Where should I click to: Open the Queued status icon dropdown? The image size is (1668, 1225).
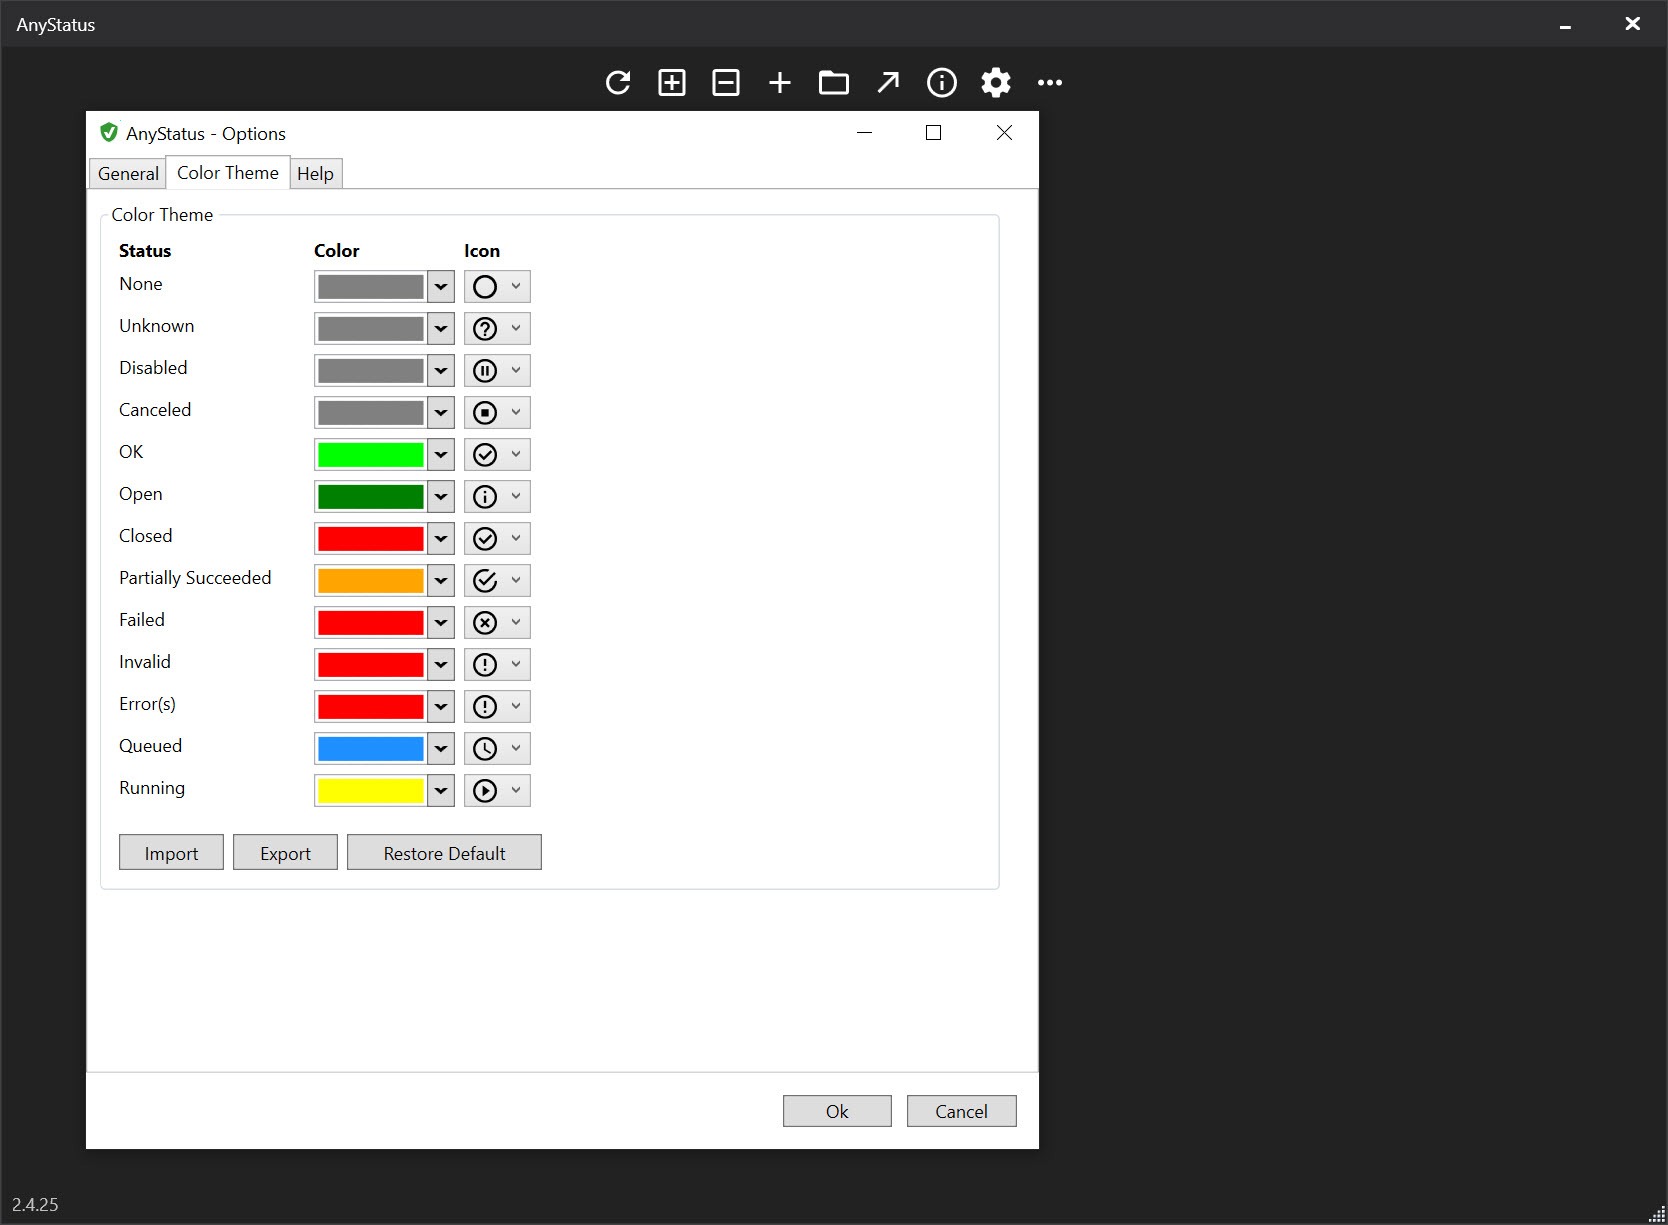(x=497, y=748)
